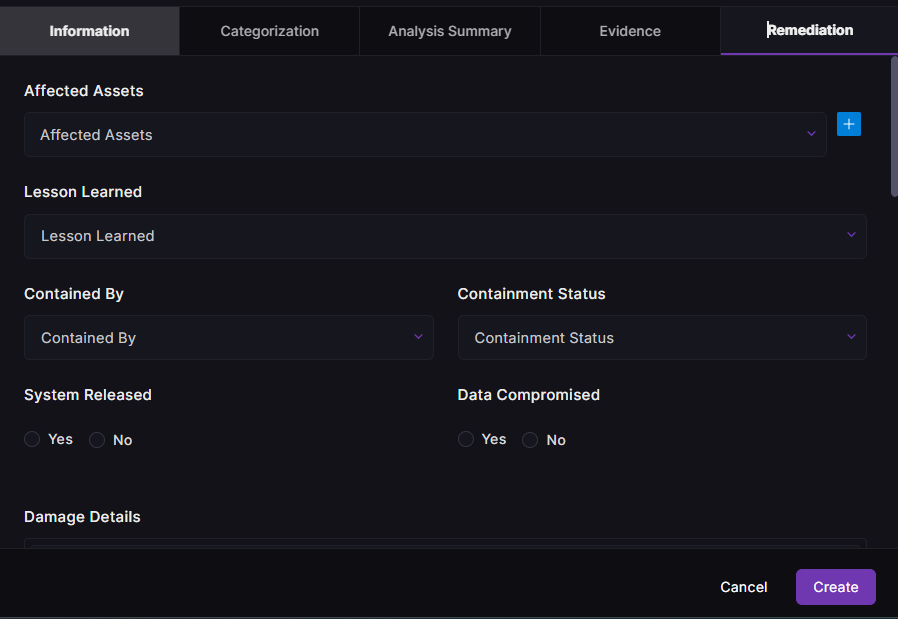The width and height of the screenshot is (898, 619).
Task: Click the Lesson Learned chevron arrow
Action: pyautogui.click(x=851, y=235)
